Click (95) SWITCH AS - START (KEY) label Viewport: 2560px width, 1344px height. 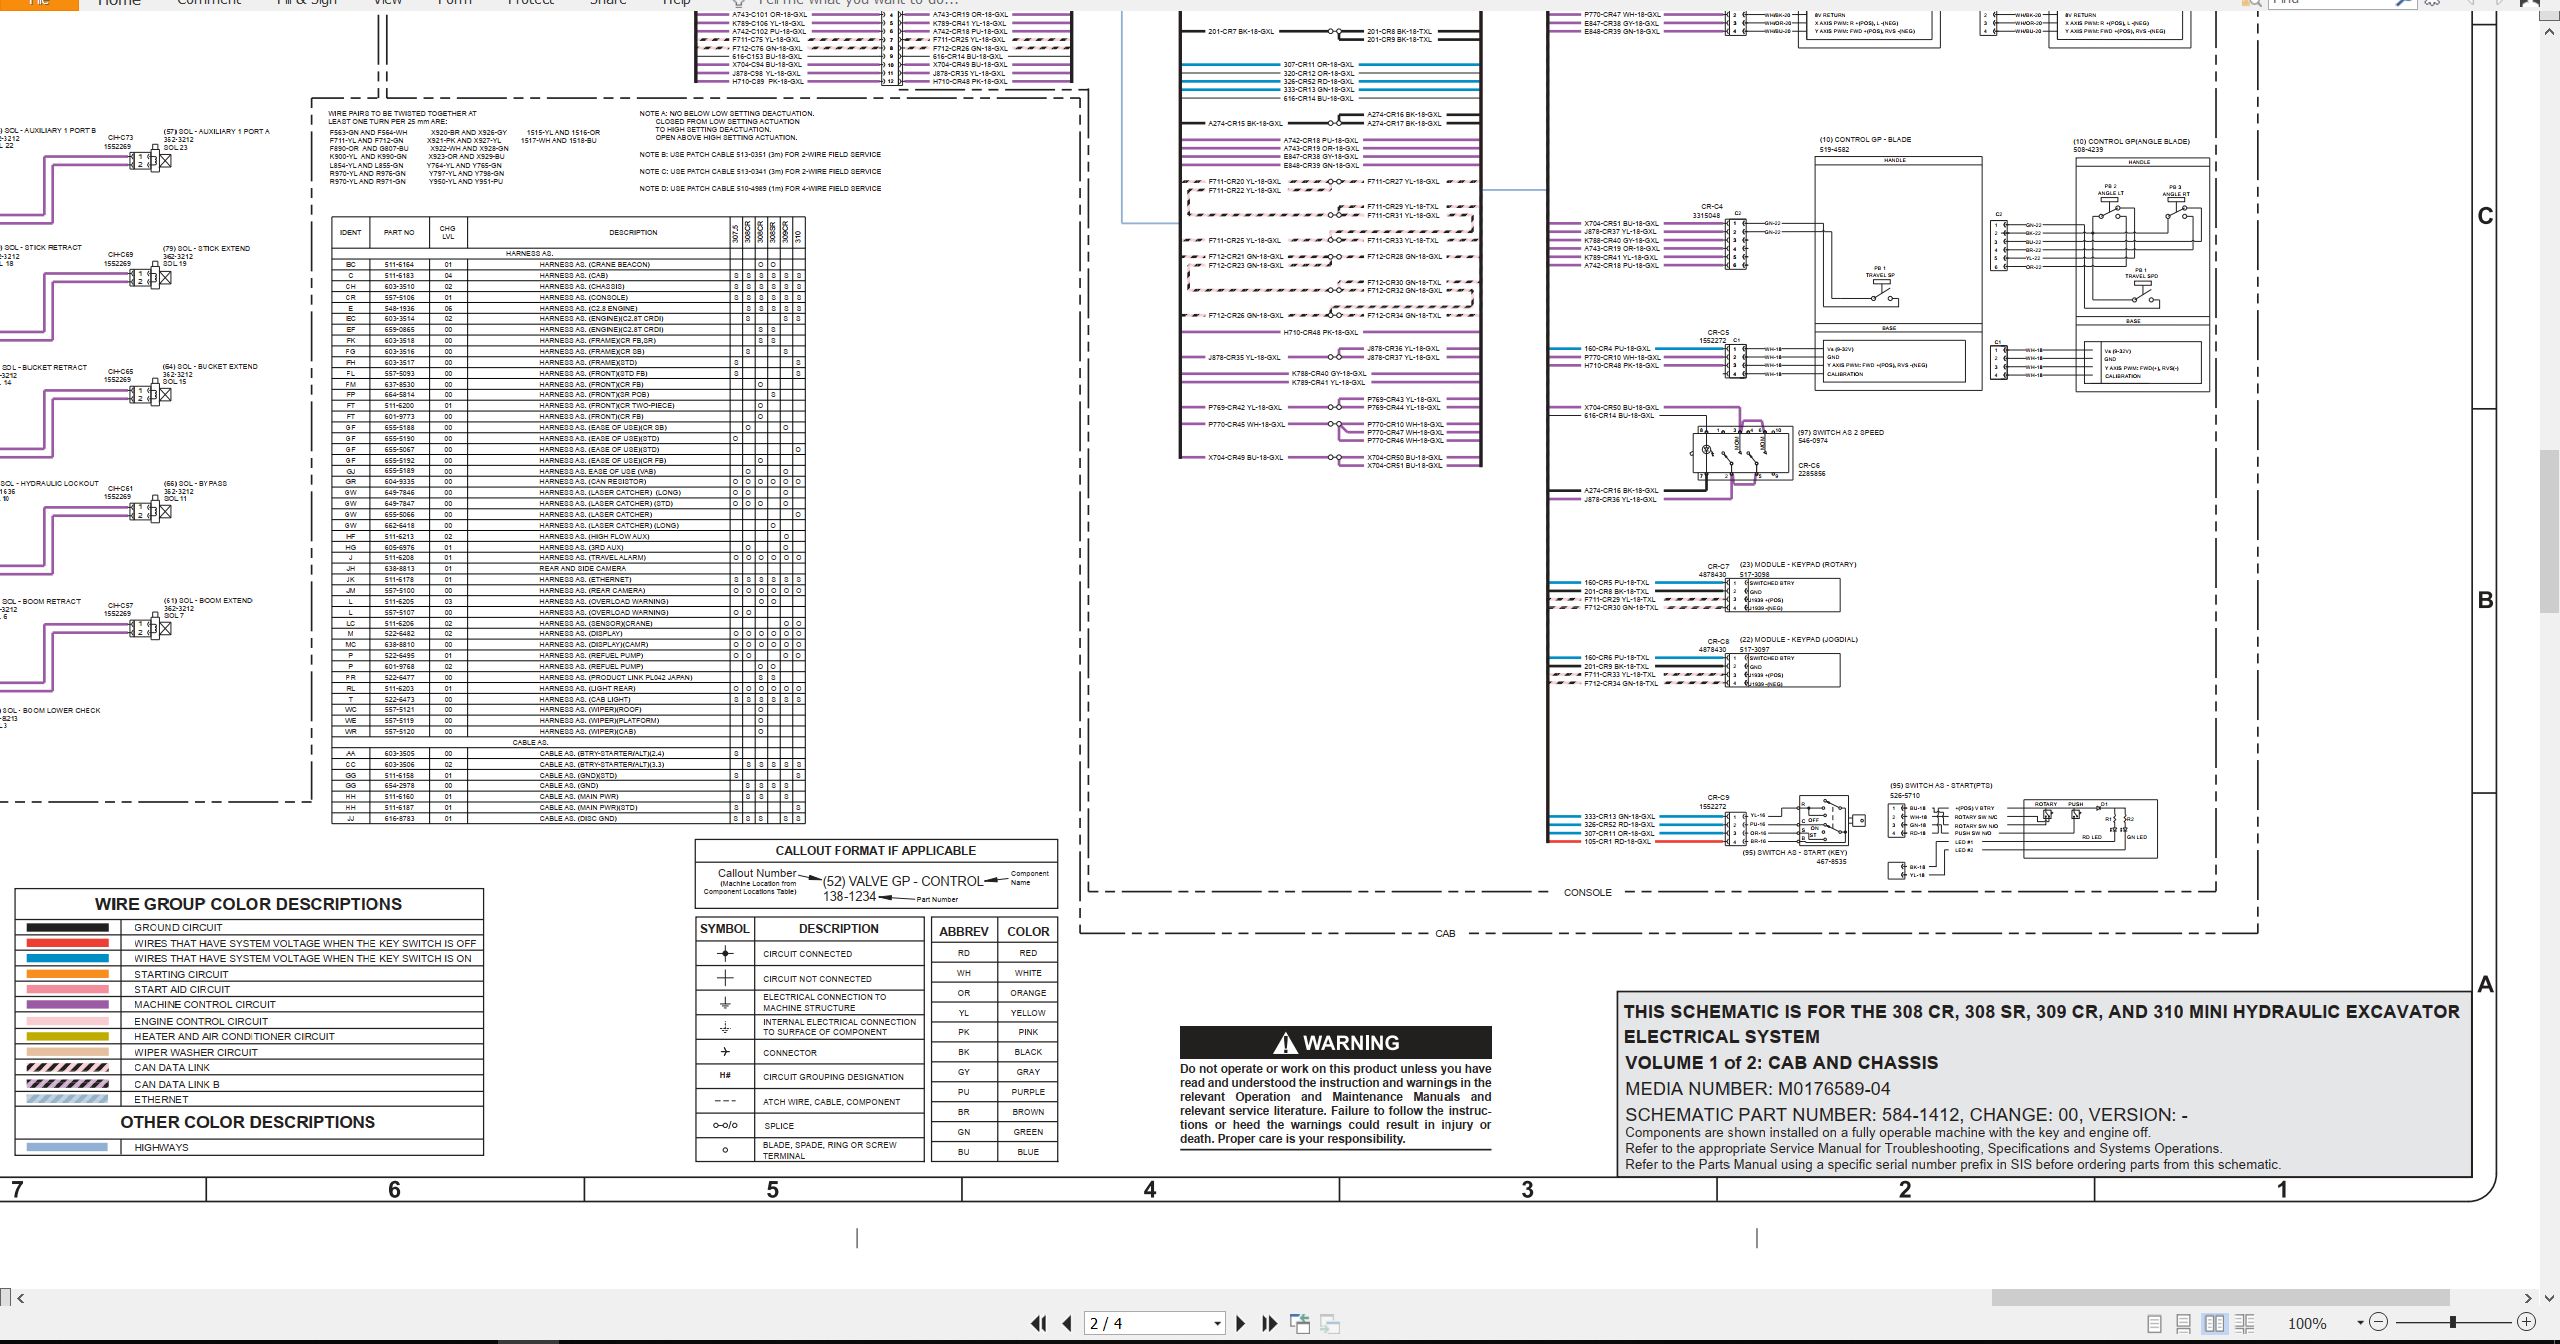tap(1795, 852)
